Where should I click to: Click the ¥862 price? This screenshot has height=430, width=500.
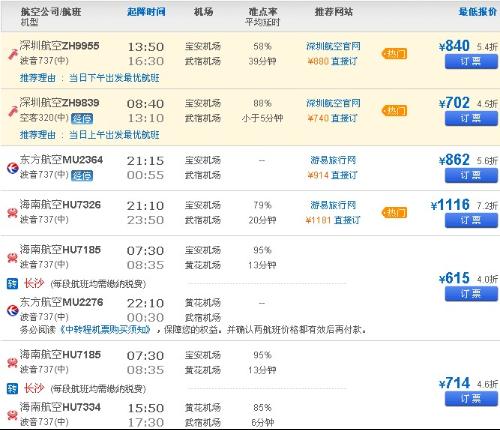coord(454,160)
